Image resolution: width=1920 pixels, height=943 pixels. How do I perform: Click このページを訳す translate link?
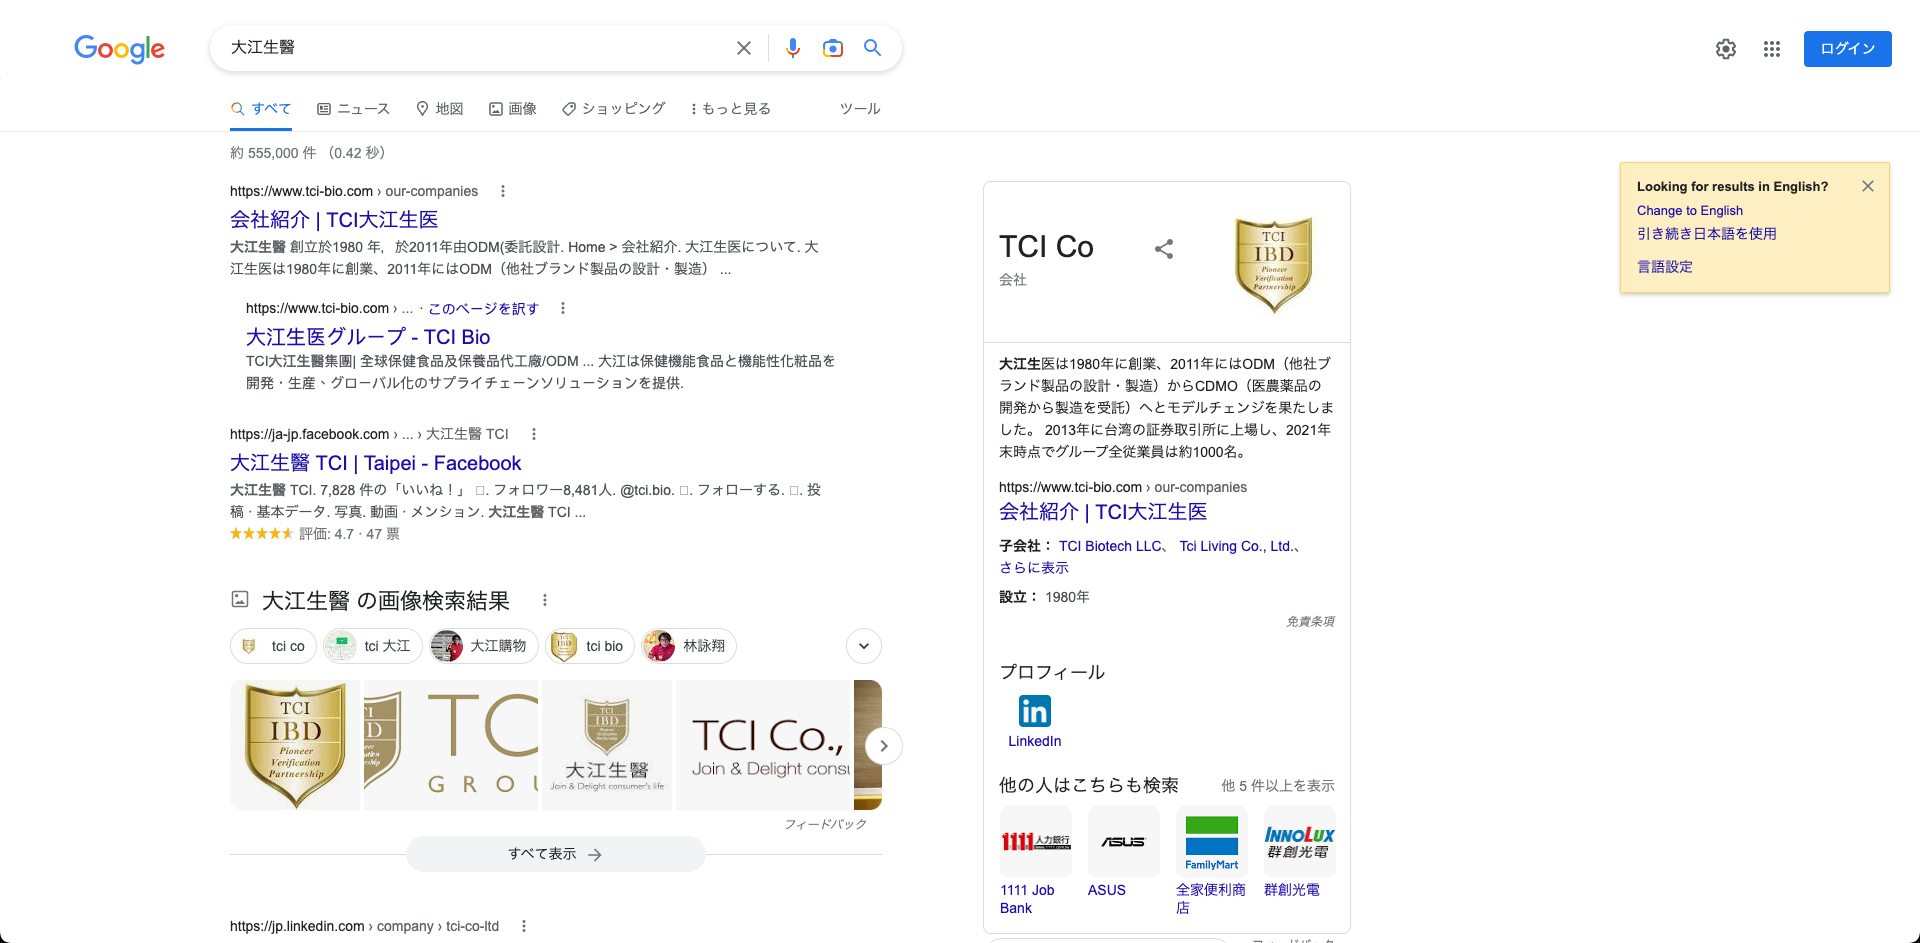click(x=484, y=309)
